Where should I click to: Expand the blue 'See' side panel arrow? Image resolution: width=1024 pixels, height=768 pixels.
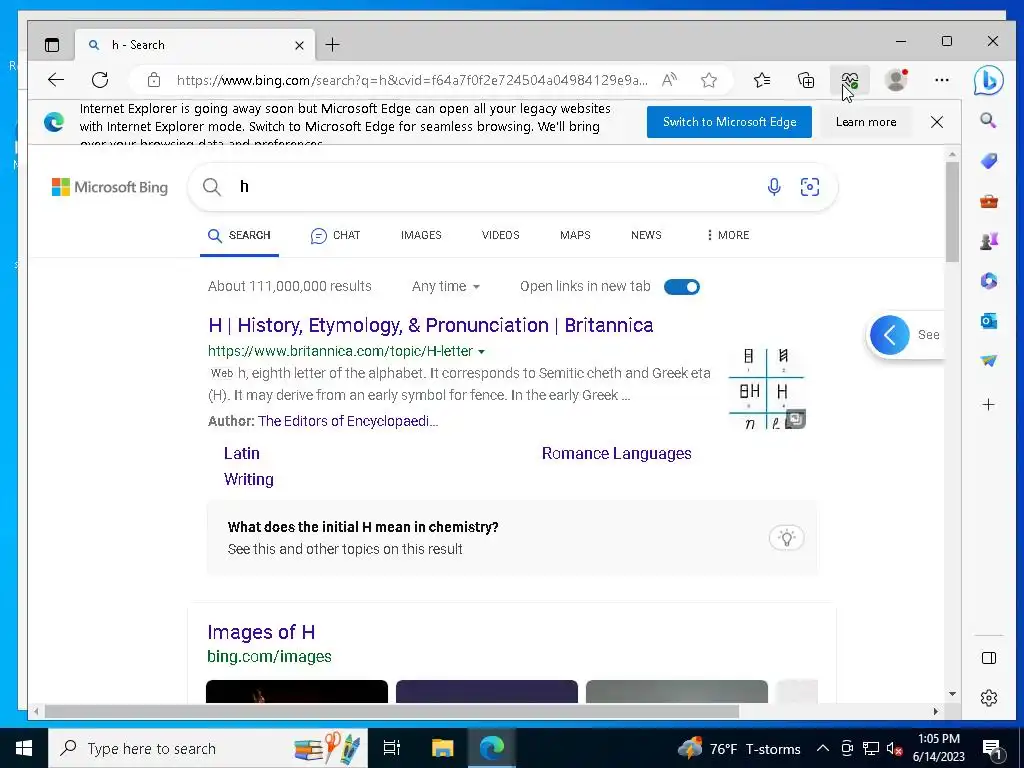click(x=889, y=335)
